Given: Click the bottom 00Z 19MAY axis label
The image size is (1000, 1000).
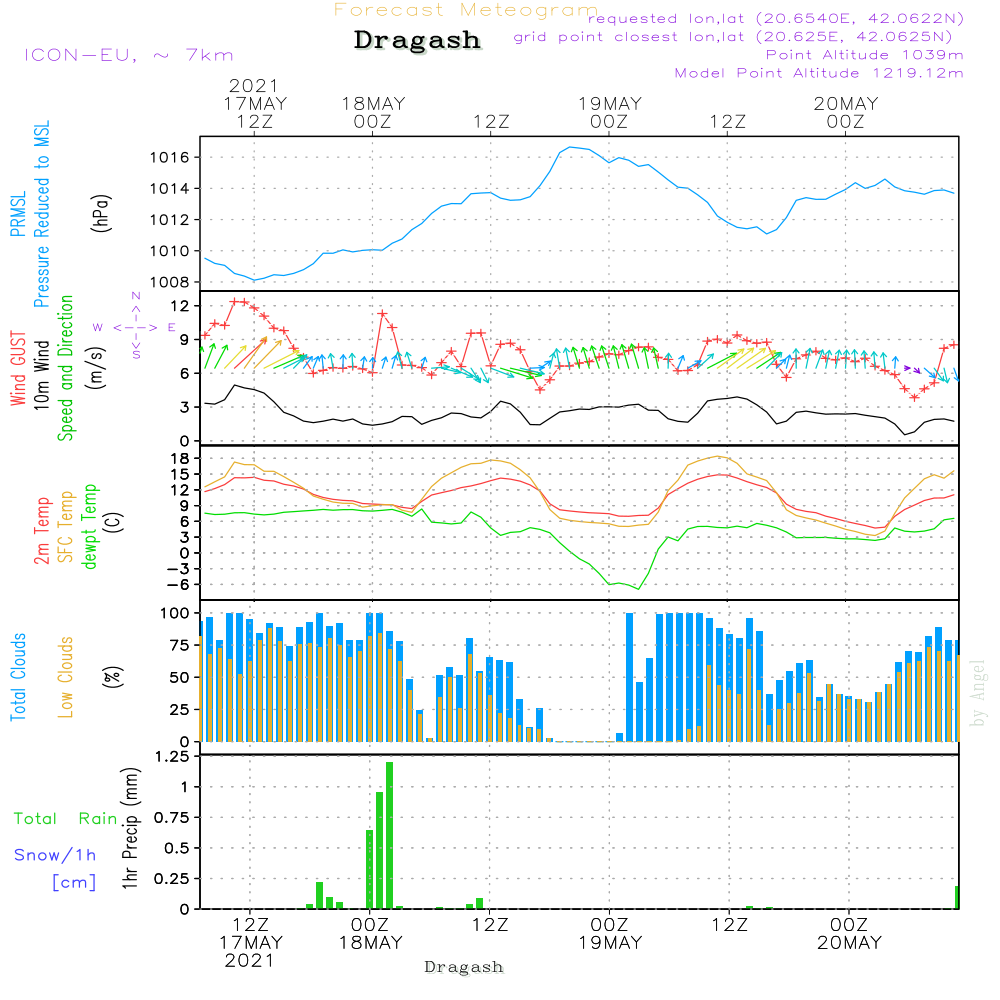Looking at the screenshot, I should pos(610,934).
